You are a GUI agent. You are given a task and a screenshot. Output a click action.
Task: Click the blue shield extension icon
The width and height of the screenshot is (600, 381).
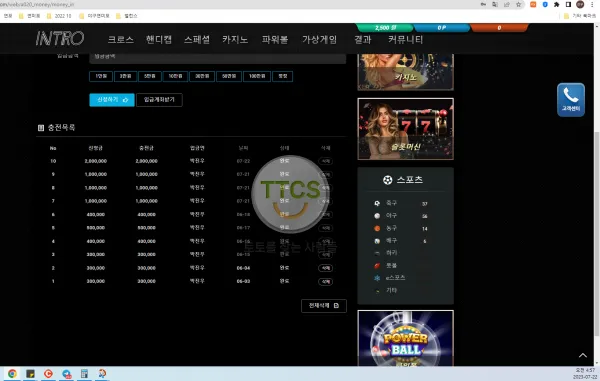545,5
